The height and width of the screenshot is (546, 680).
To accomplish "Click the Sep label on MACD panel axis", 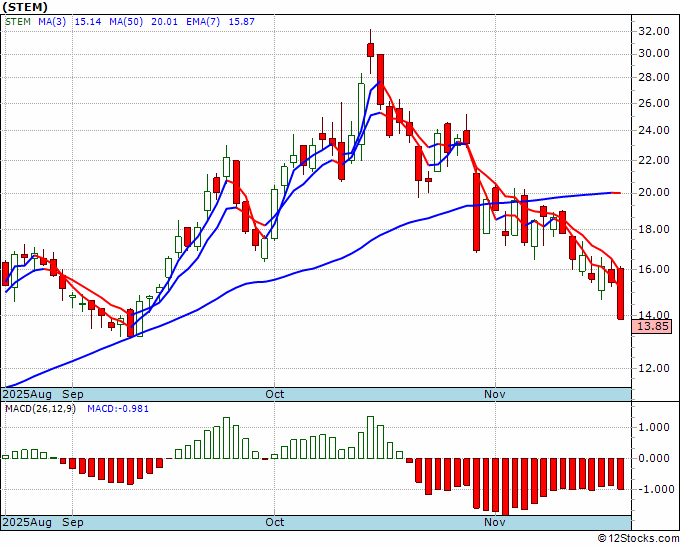I will (x=72, y=522).
